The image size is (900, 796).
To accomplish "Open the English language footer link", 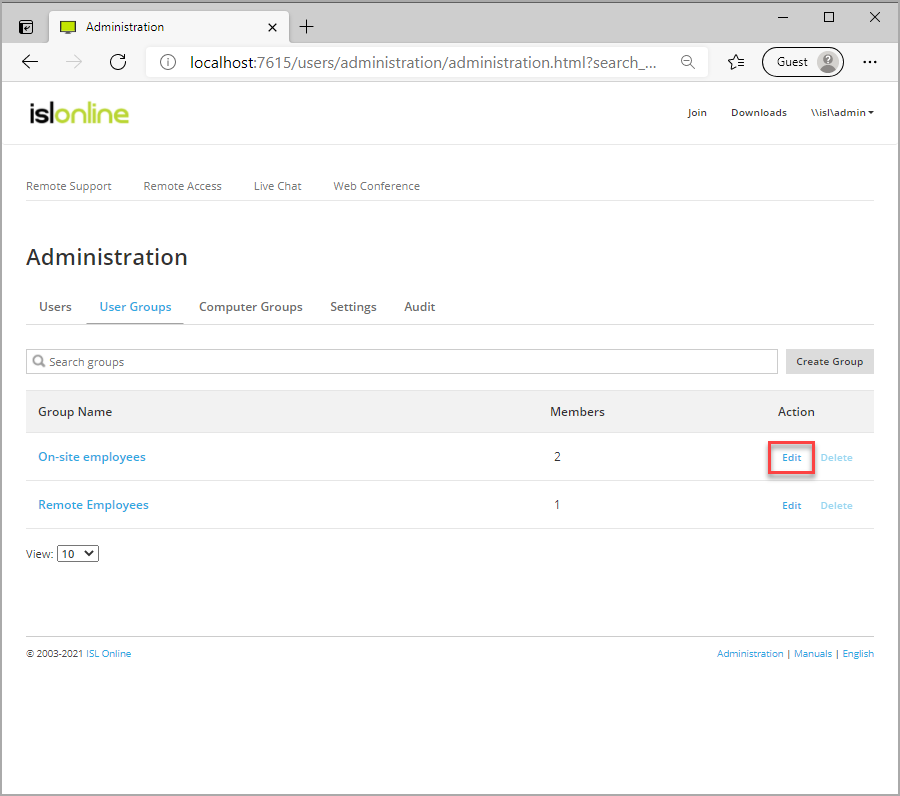I will click(858, 654).
